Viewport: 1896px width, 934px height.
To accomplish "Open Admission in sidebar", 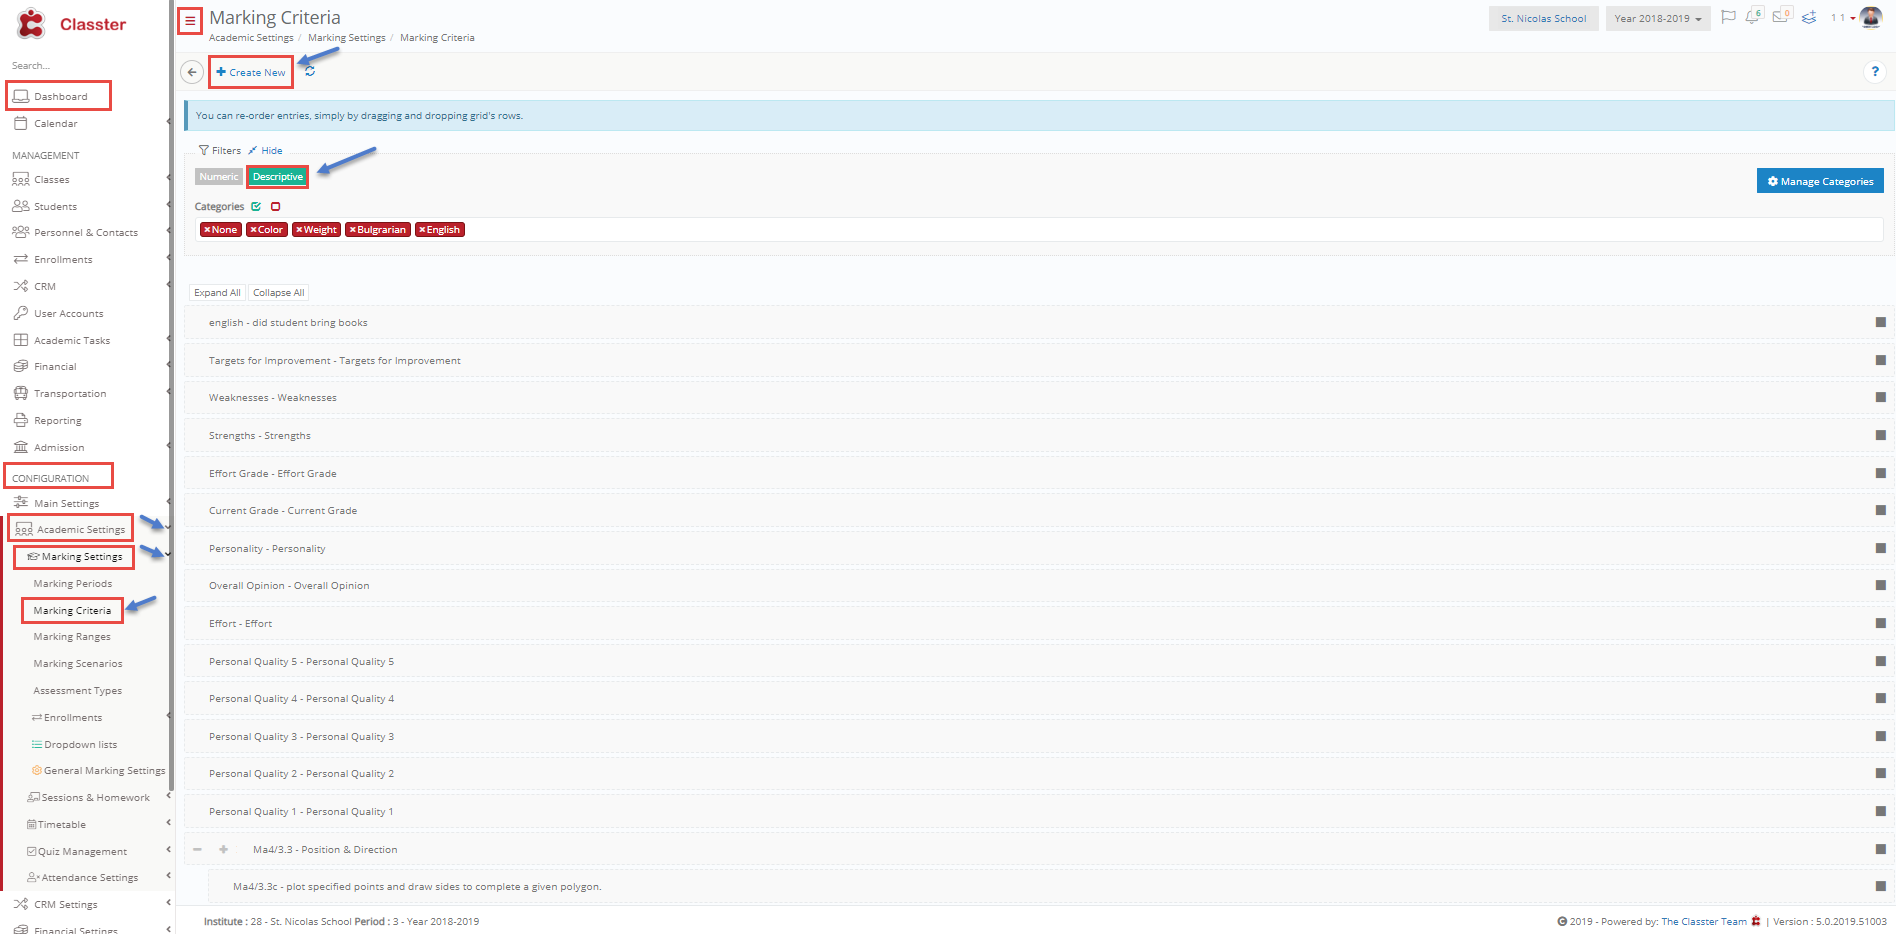I will (58, 447).
